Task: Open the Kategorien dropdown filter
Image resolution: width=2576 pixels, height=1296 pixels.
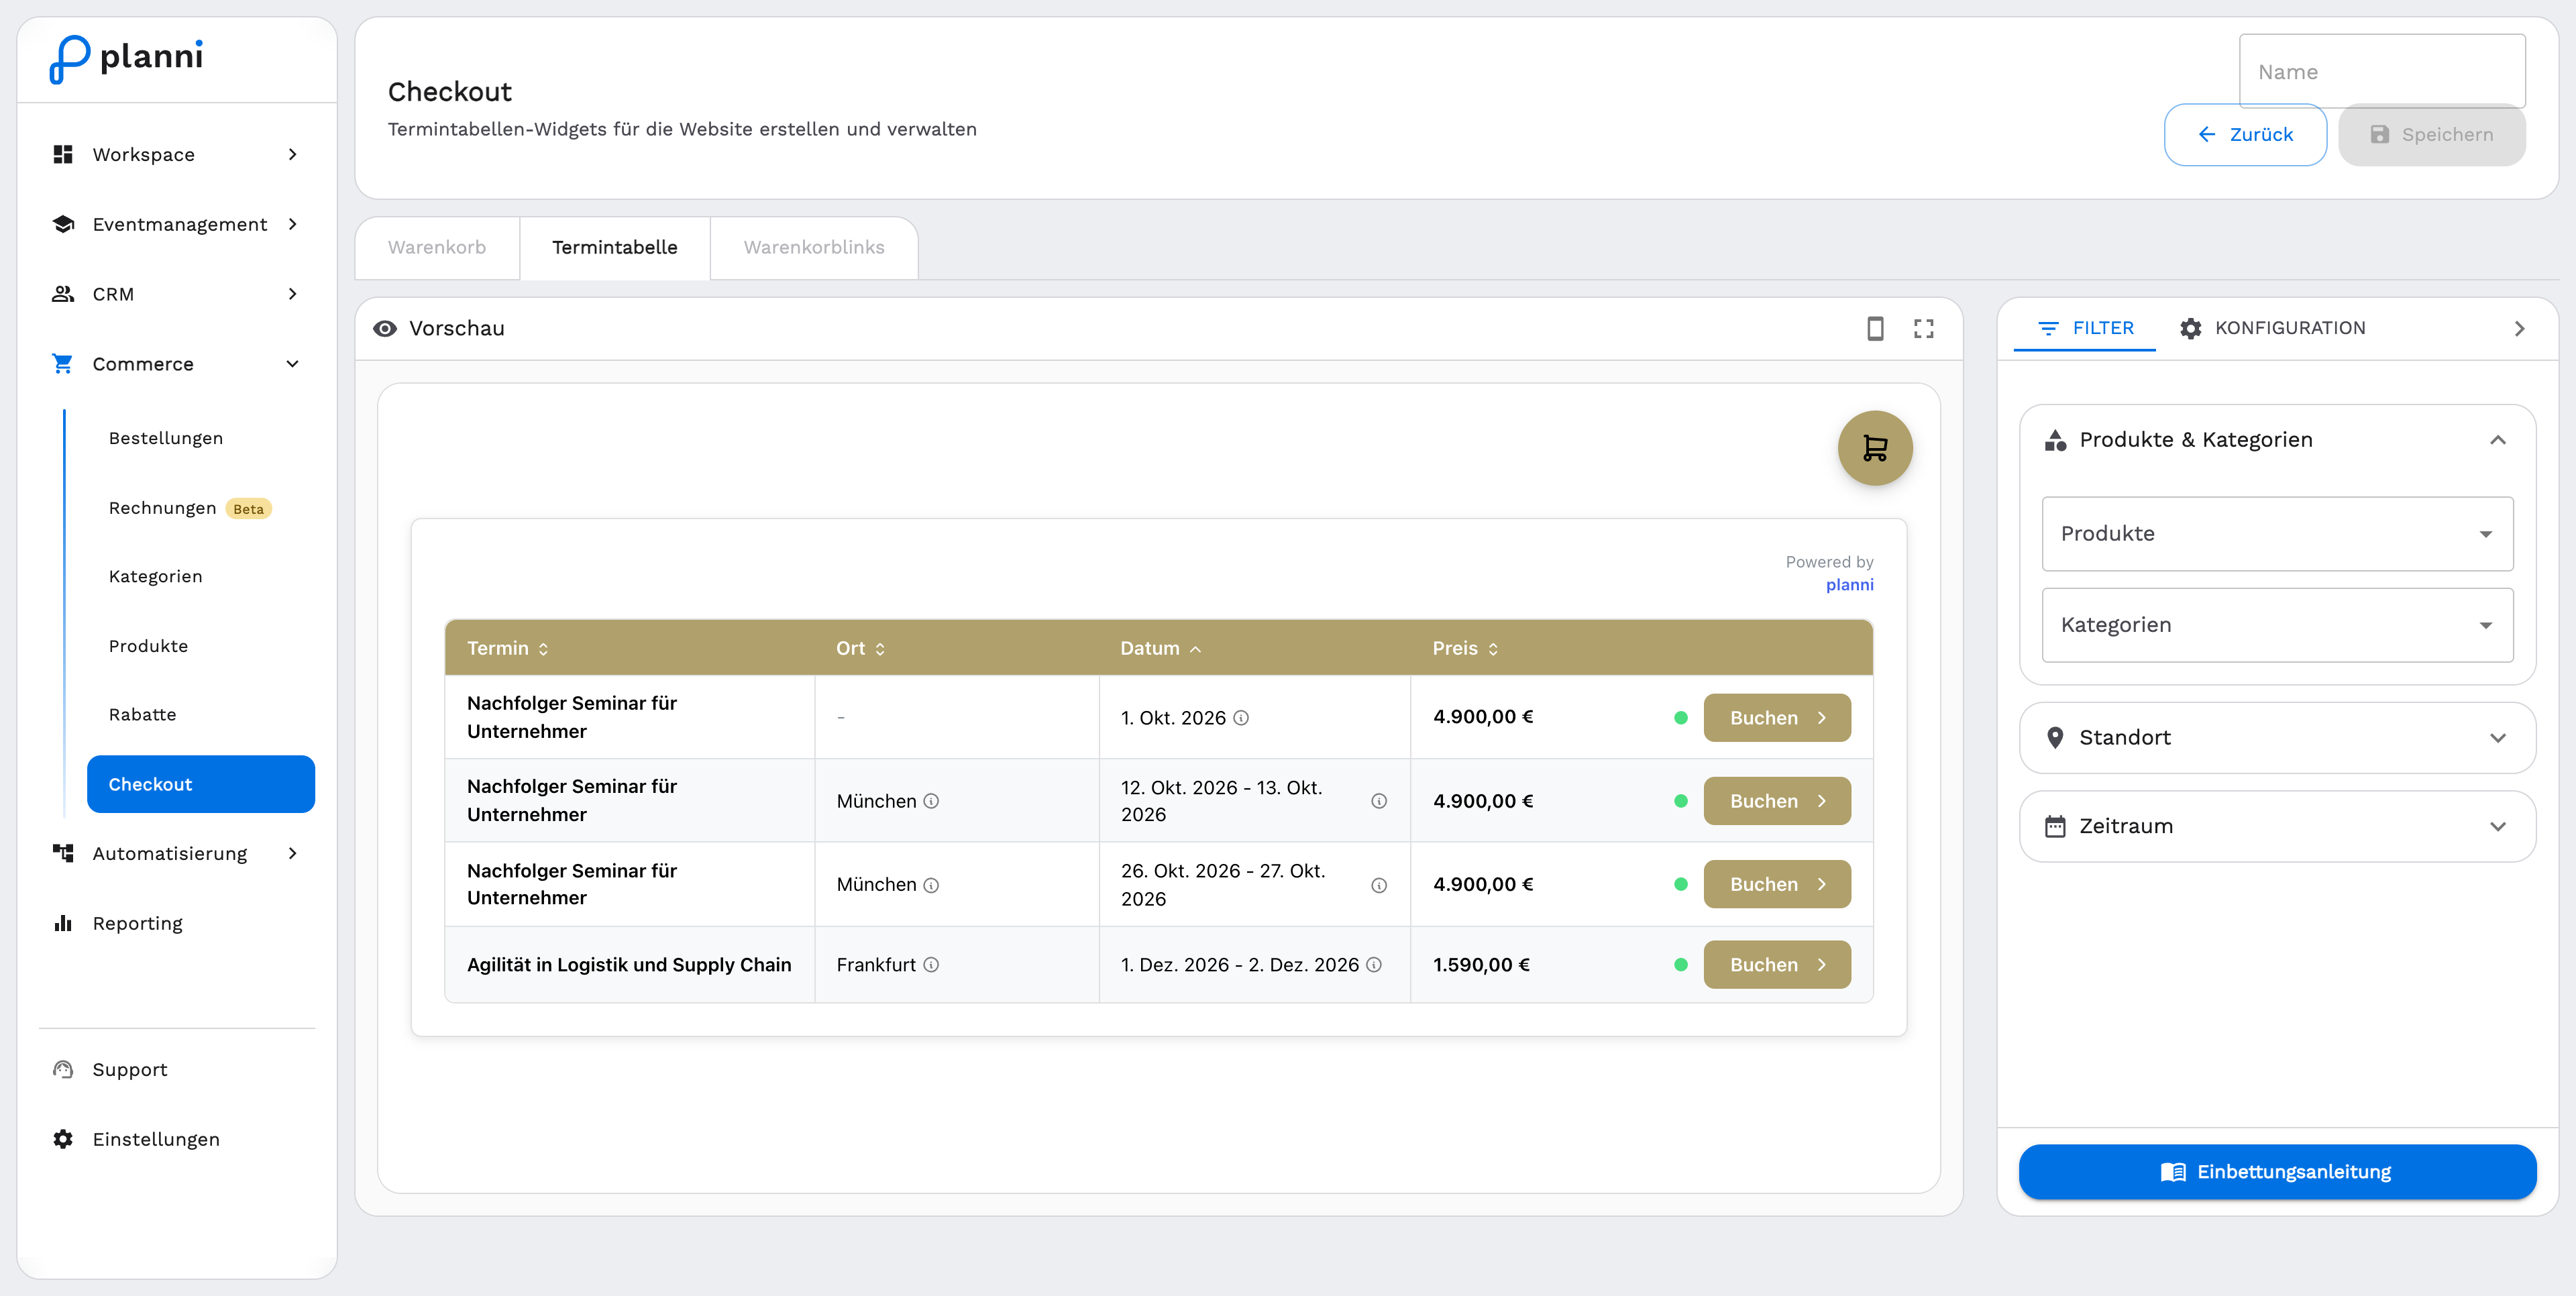Action: pyautogui.click(x=2277, y=625)
